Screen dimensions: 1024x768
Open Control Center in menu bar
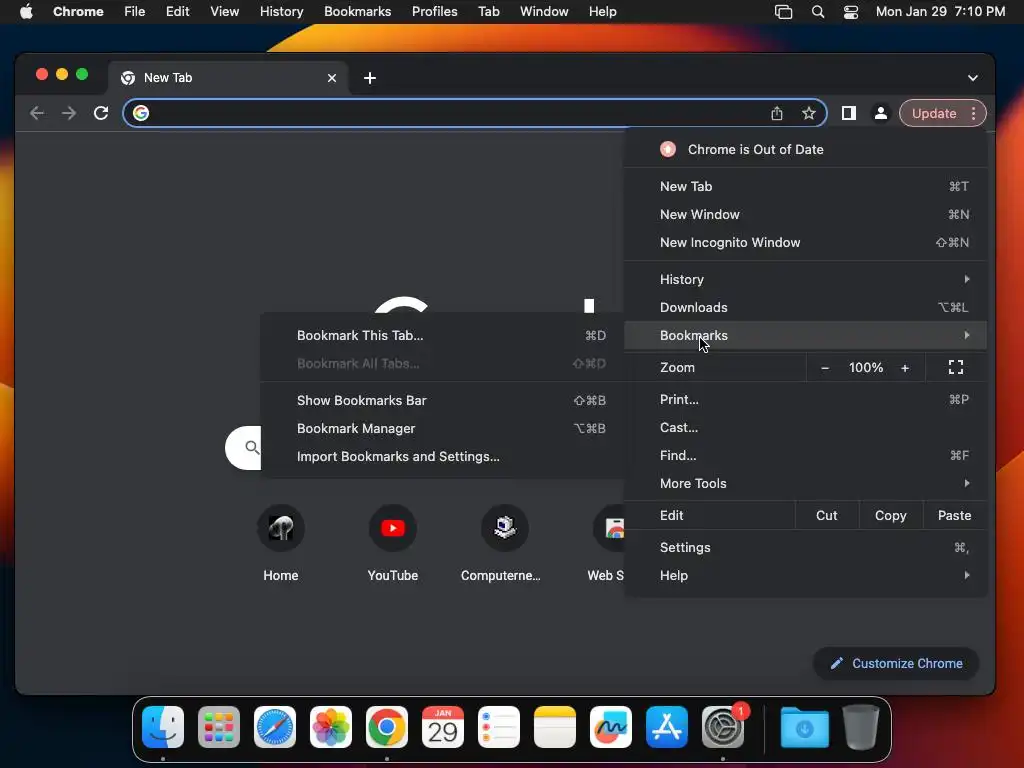(851, 12)
